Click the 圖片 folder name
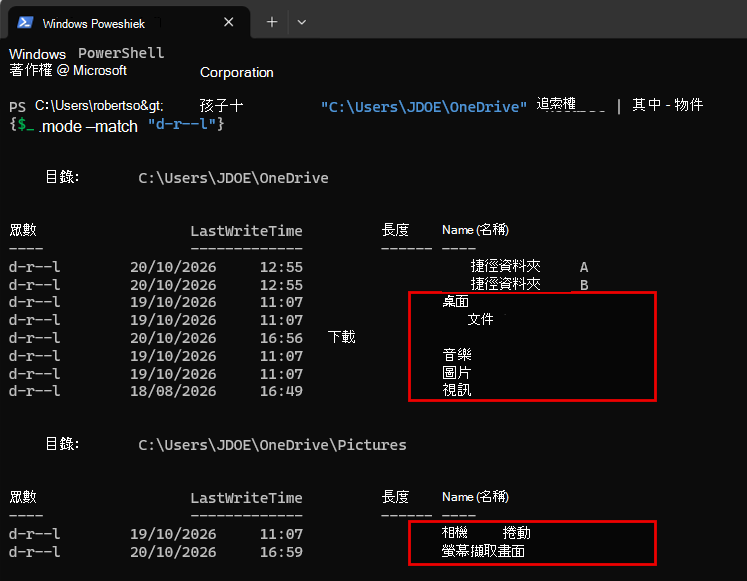Viewport: 747px width, 581px height. (x=457, y=372)
